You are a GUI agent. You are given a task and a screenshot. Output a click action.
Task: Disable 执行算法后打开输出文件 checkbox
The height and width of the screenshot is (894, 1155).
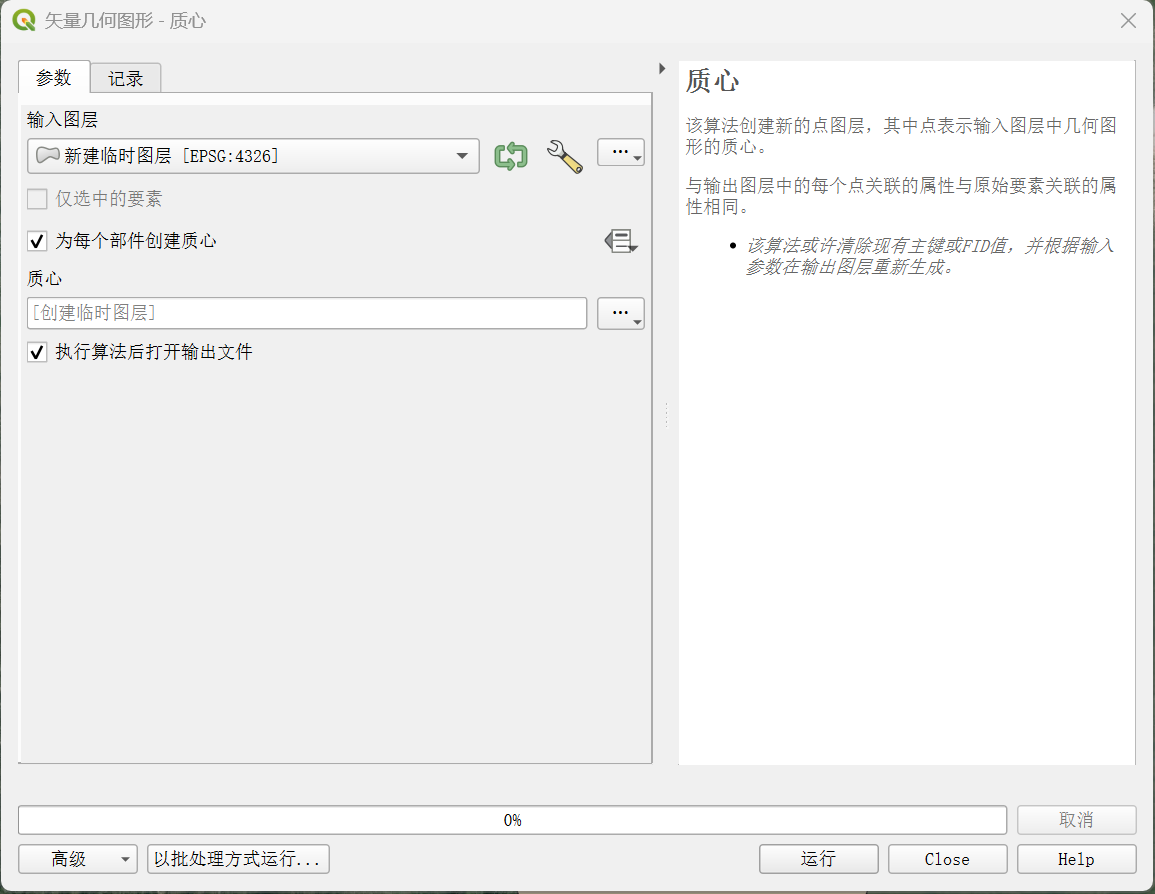(38, 352)
